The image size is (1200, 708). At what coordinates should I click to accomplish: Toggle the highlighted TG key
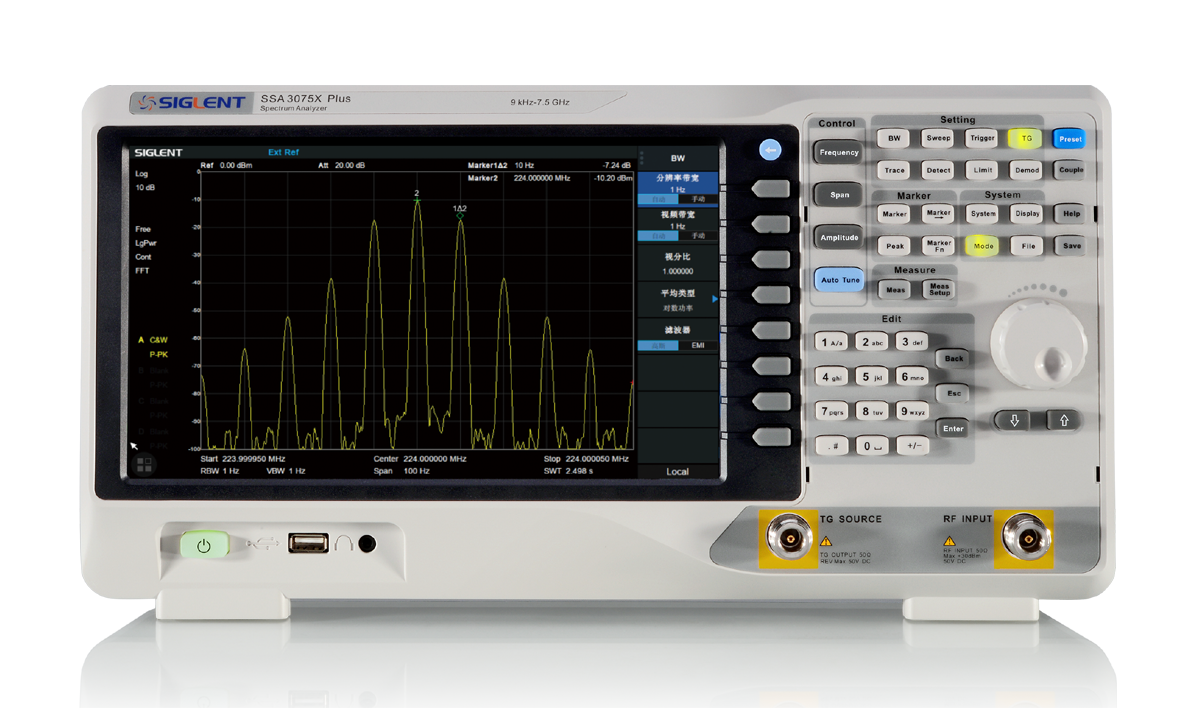tap(1025, 139)
